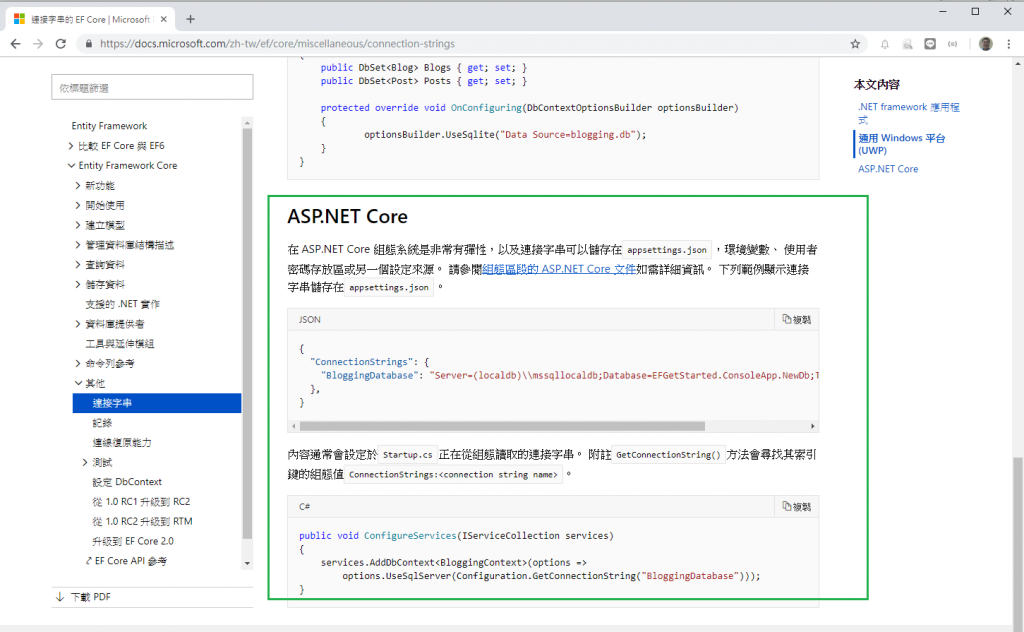
Task: Copy the JSON code block
Action: (x=797, y=319)
